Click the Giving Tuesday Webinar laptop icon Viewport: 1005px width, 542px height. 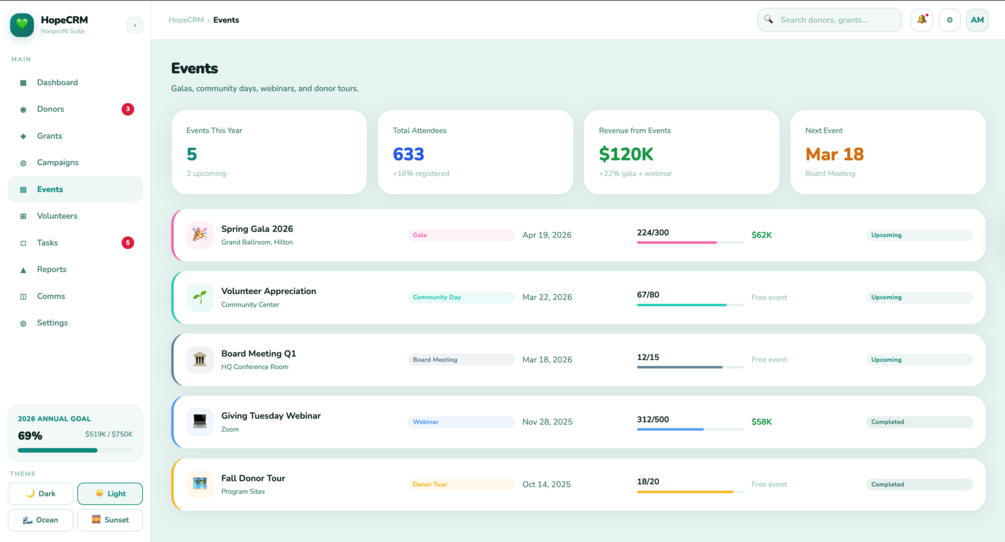200,422
